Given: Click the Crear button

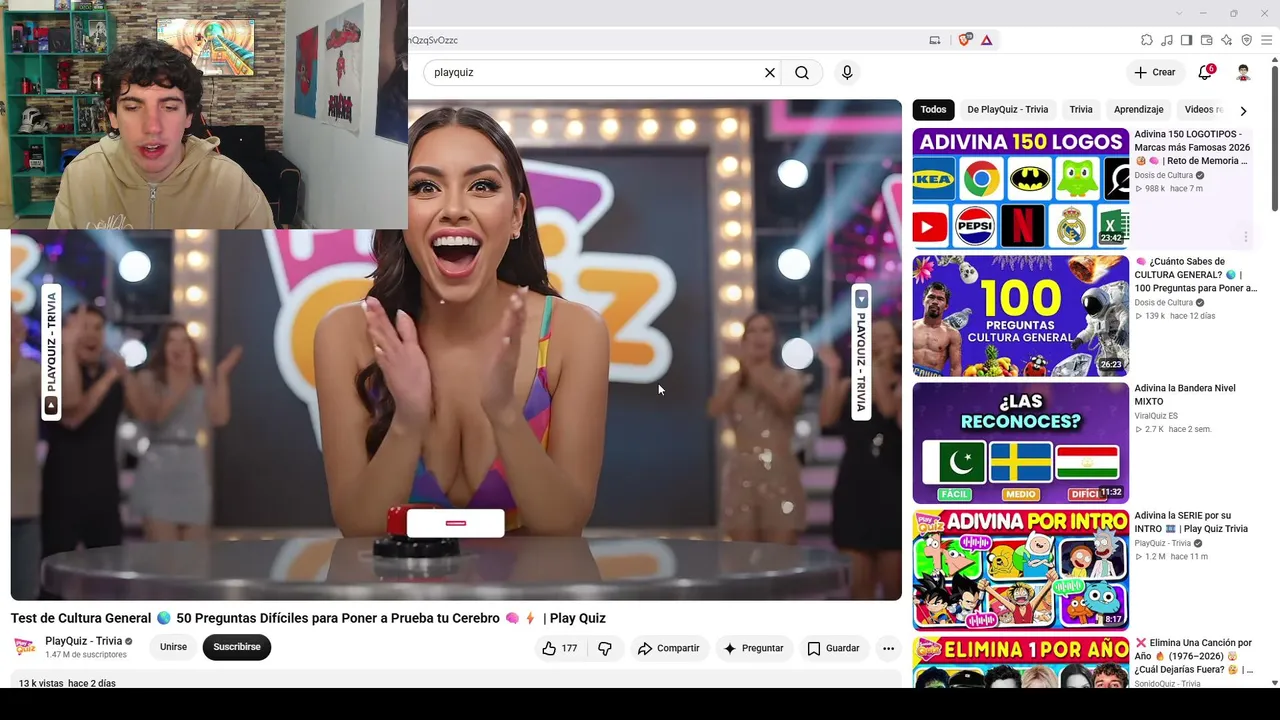Looking at the screenshot, I should tap(1155, 72).
